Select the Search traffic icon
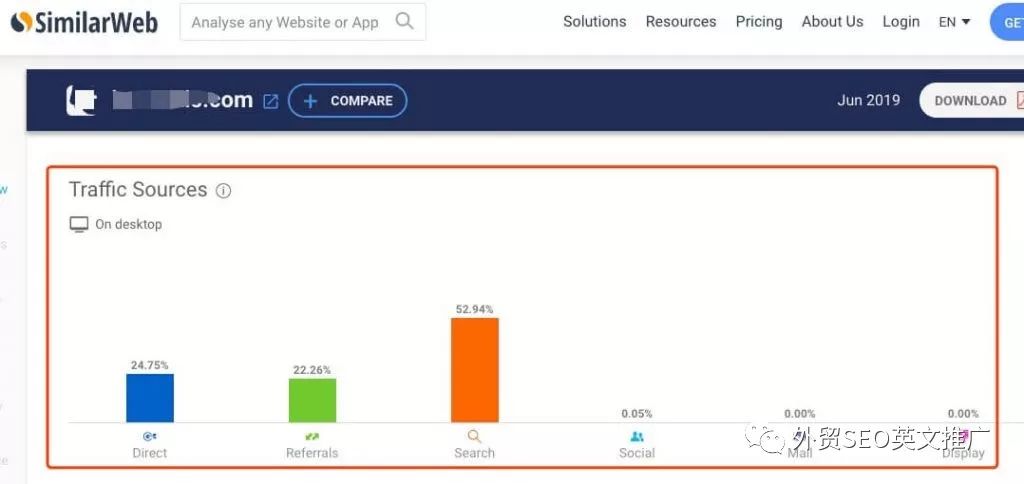Image resolution: width=1024 pixels, height=484 pixels. [x=475, y=436]
